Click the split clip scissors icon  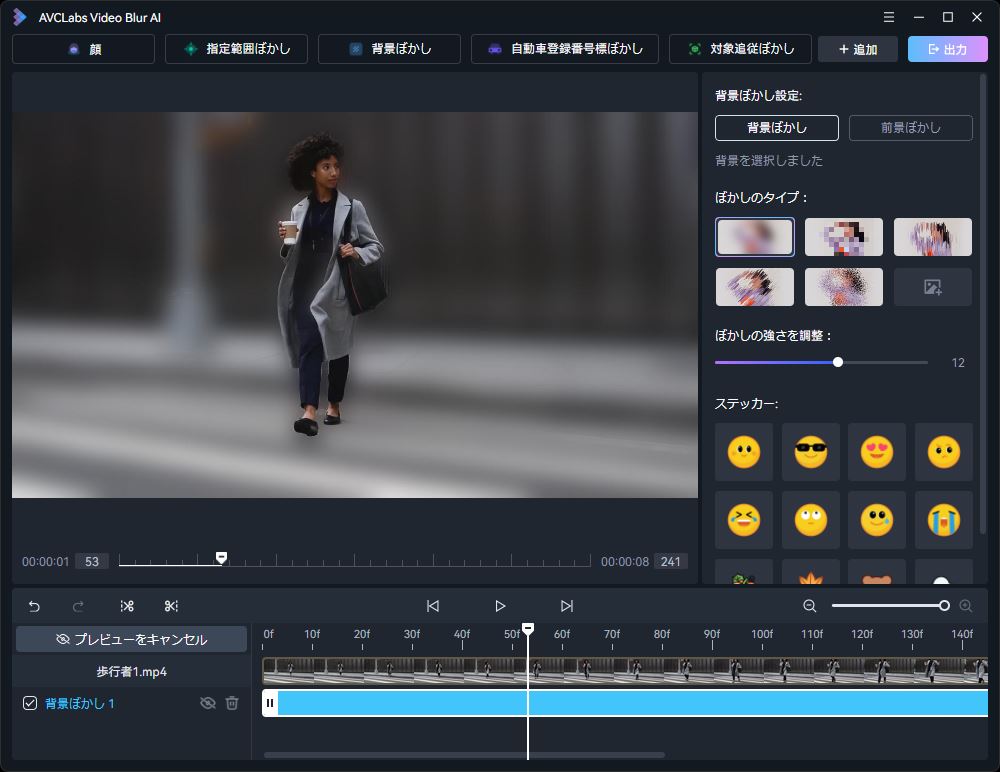click(x=126, y=606)
